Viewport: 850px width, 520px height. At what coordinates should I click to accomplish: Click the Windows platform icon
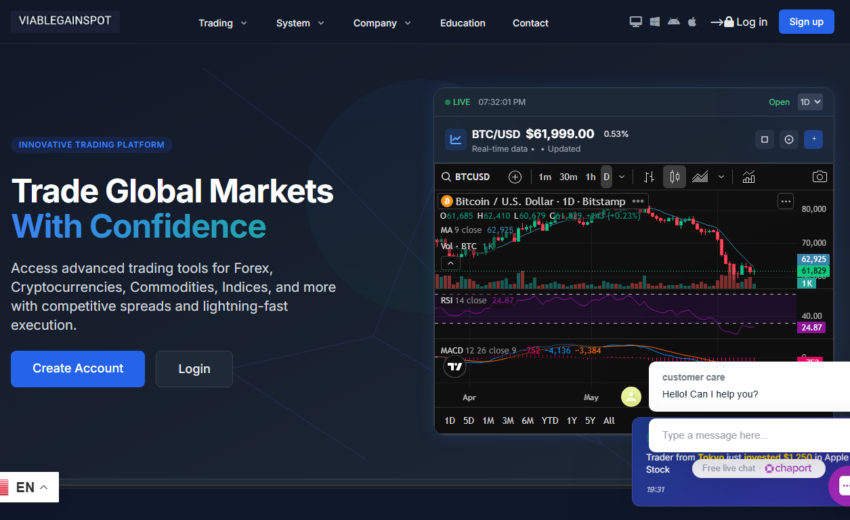pos(655,22)
